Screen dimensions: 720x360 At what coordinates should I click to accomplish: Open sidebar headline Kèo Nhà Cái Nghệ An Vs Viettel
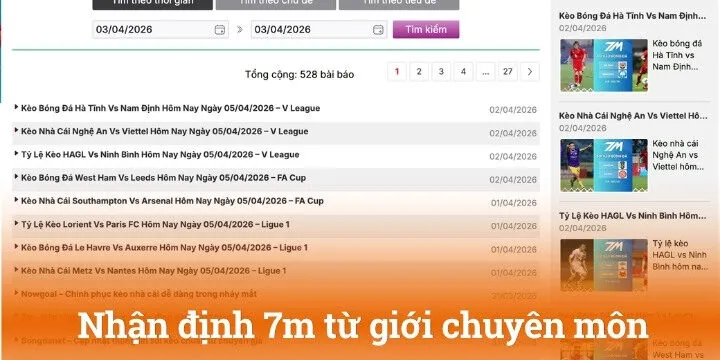(x=633, y=116)
